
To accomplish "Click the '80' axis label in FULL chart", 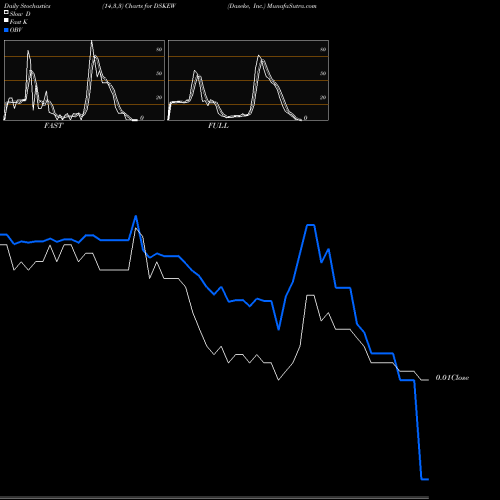I will pos(323,49).
